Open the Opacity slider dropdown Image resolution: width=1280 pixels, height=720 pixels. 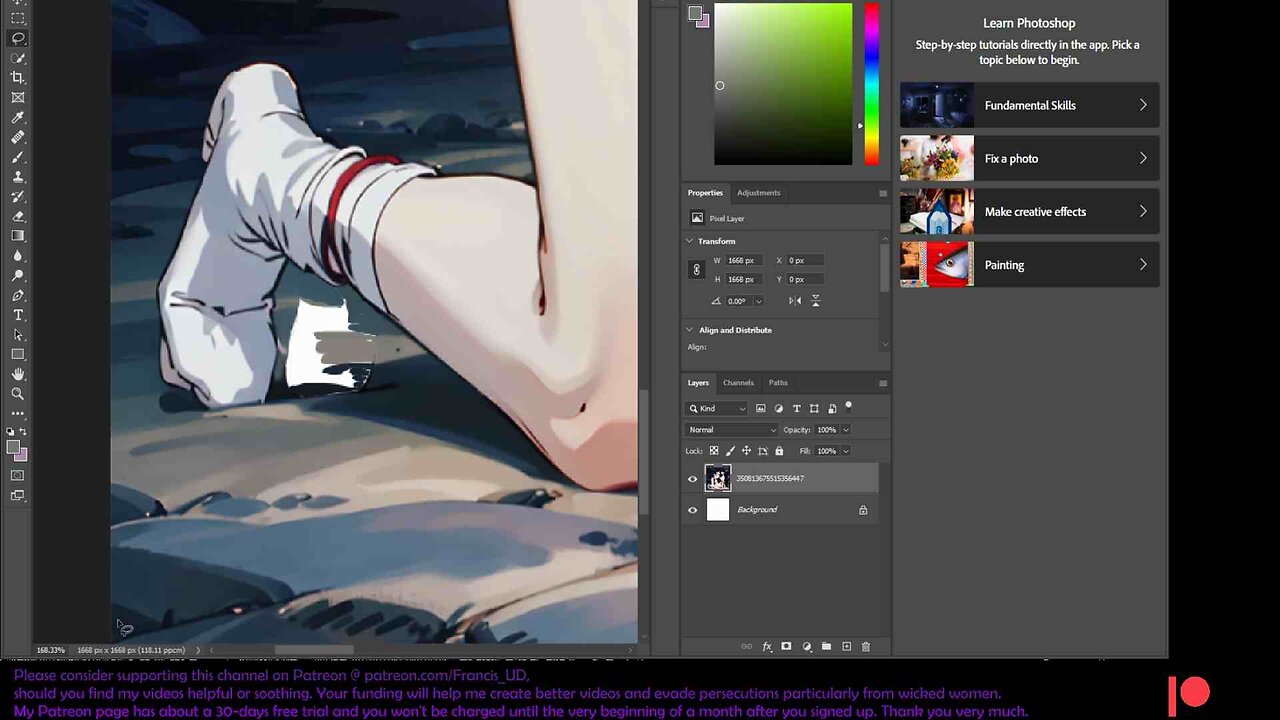pos(846,430)
